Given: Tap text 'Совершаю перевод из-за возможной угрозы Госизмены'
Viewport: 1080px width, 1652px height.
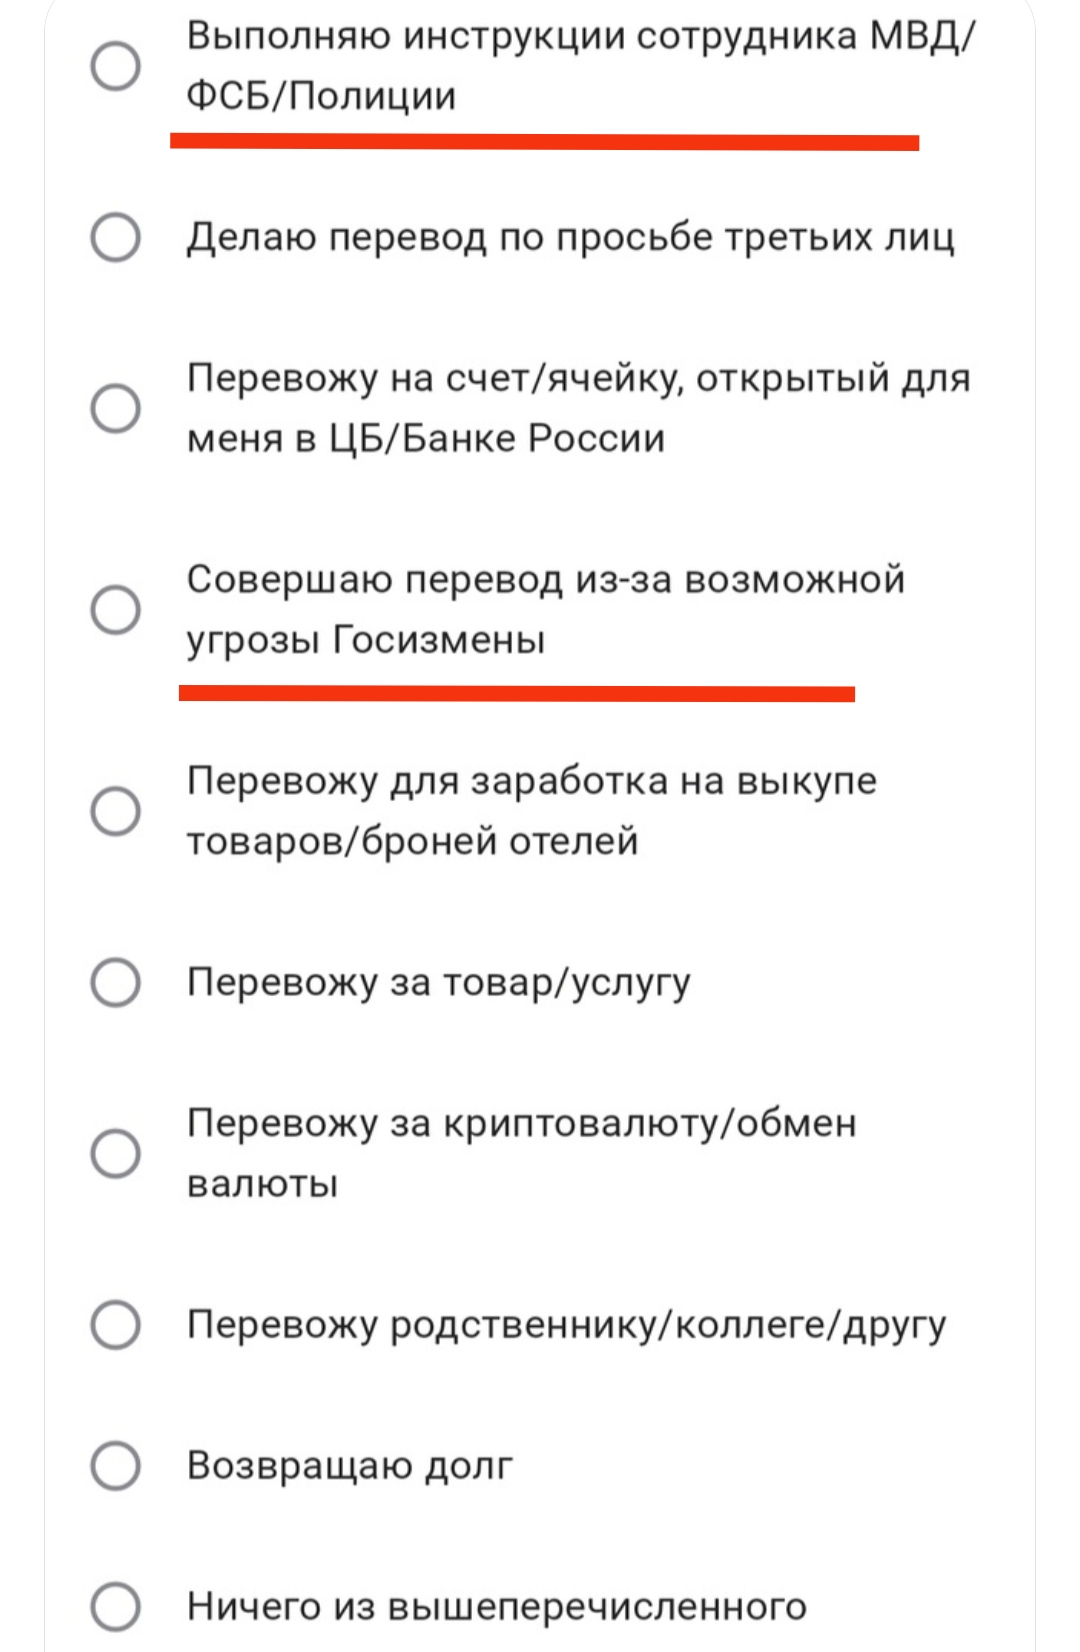Looking at the screenshot, I should point(545,609).
